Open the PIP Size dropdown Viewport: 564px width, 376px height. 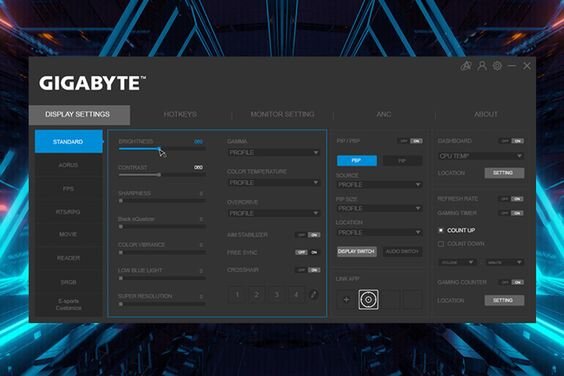click(379, 208)
